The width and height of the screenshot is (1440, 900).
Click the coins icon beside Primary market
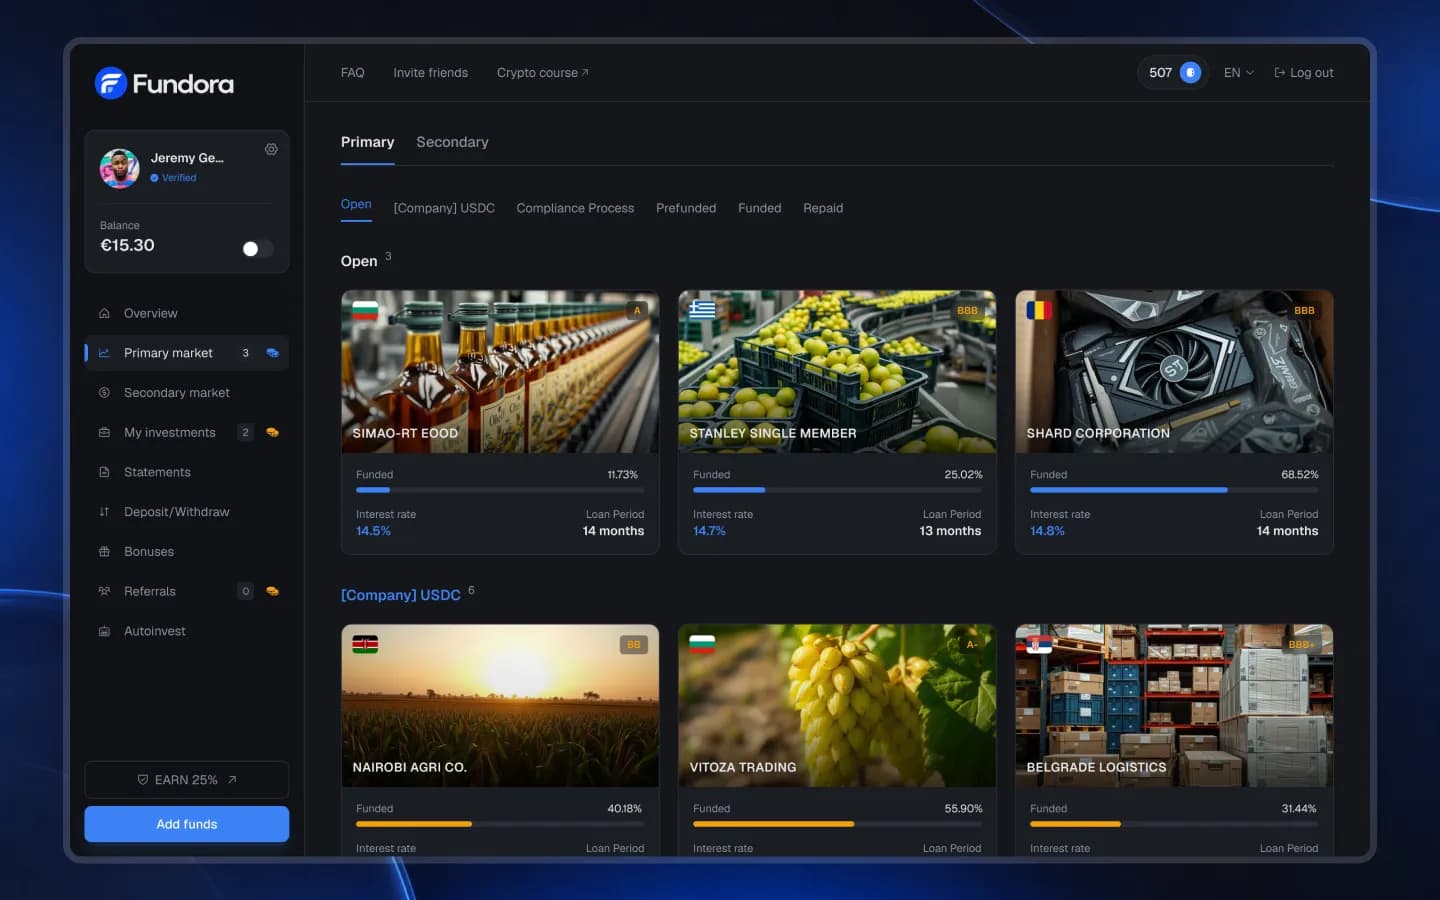coord(272,353)
